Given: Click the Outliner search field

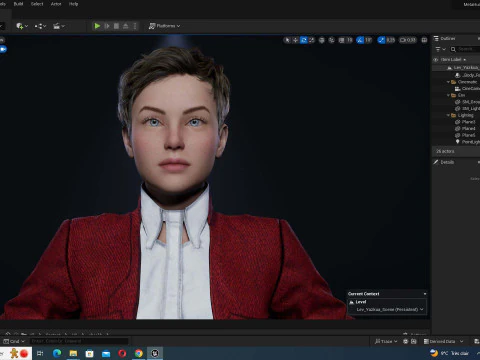Looking at the screenshot, I should pos(465,49).
